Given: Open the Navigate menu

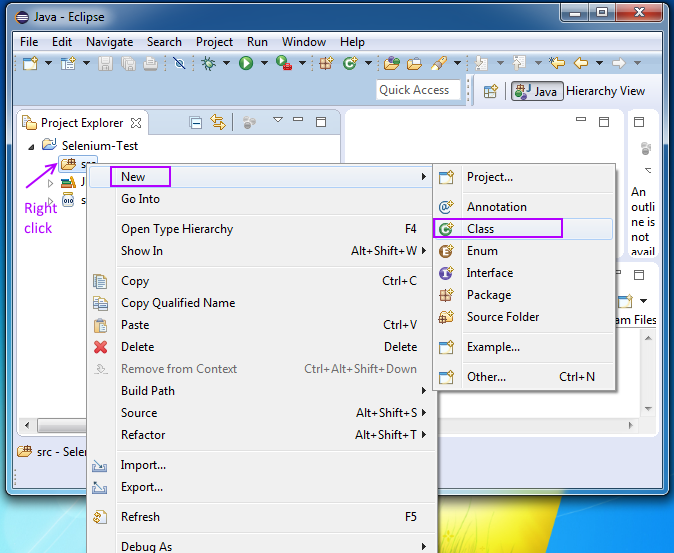Looking at the screenshot, I should coord(110,42).
